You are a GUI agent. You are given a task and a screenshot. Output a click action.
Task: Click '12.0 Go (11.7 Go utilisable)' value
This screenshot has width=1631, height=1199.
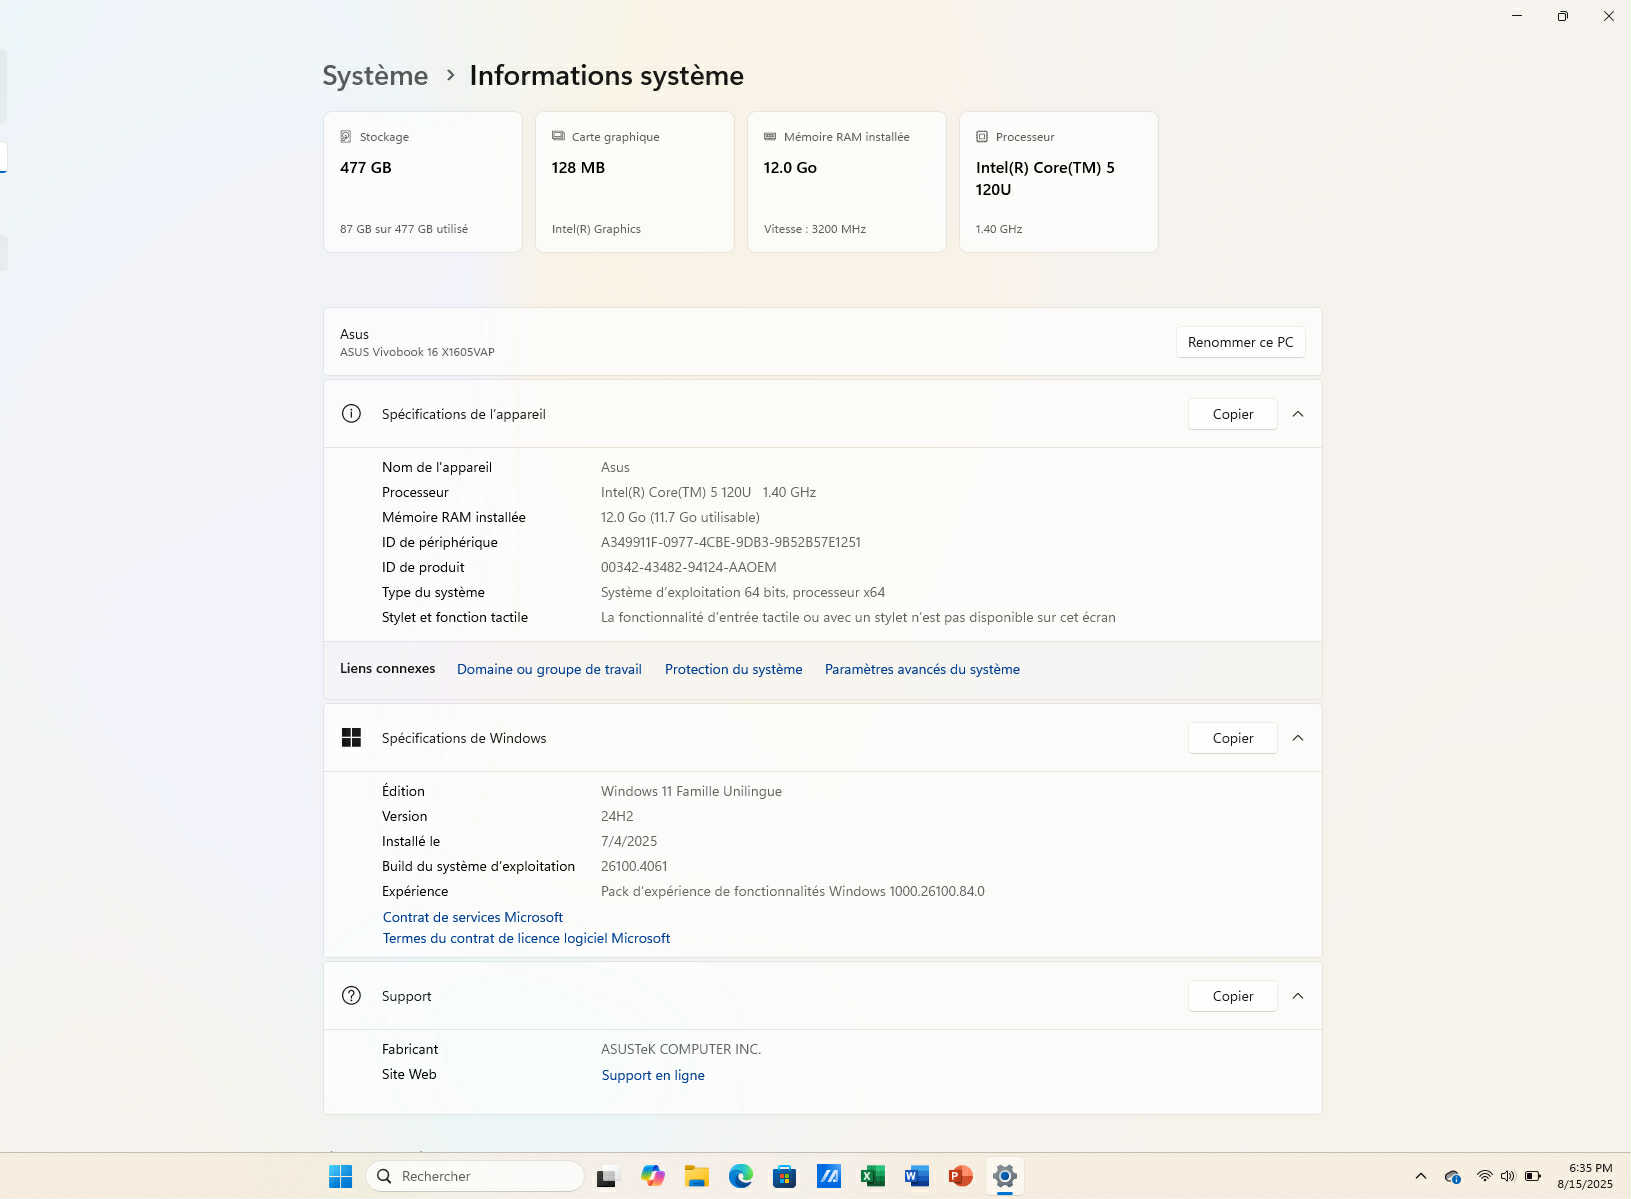click(680, 517)
